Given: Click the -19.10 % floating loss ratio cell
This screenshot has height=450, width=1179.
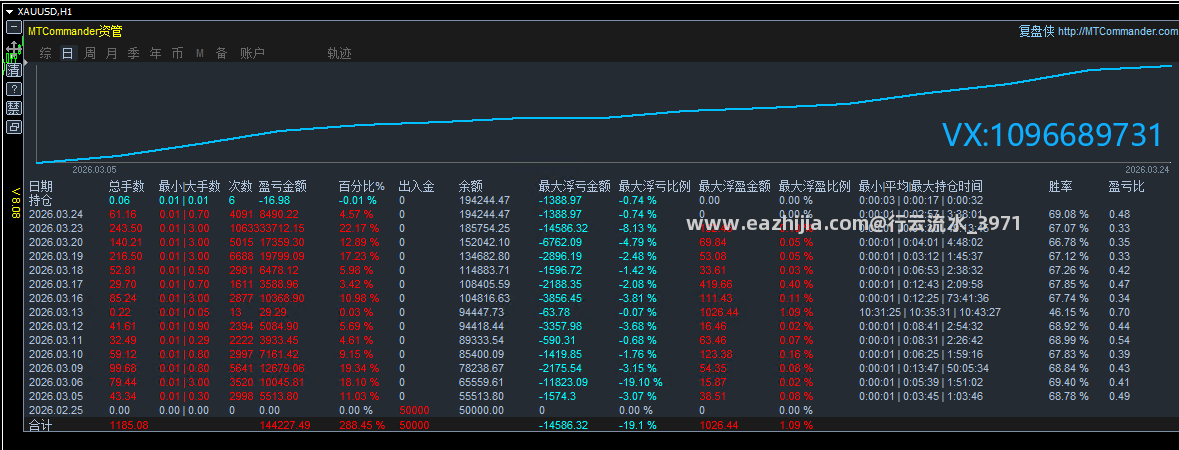Looking at the screenshot, I should pyautogui.click(x=641, y=382).
